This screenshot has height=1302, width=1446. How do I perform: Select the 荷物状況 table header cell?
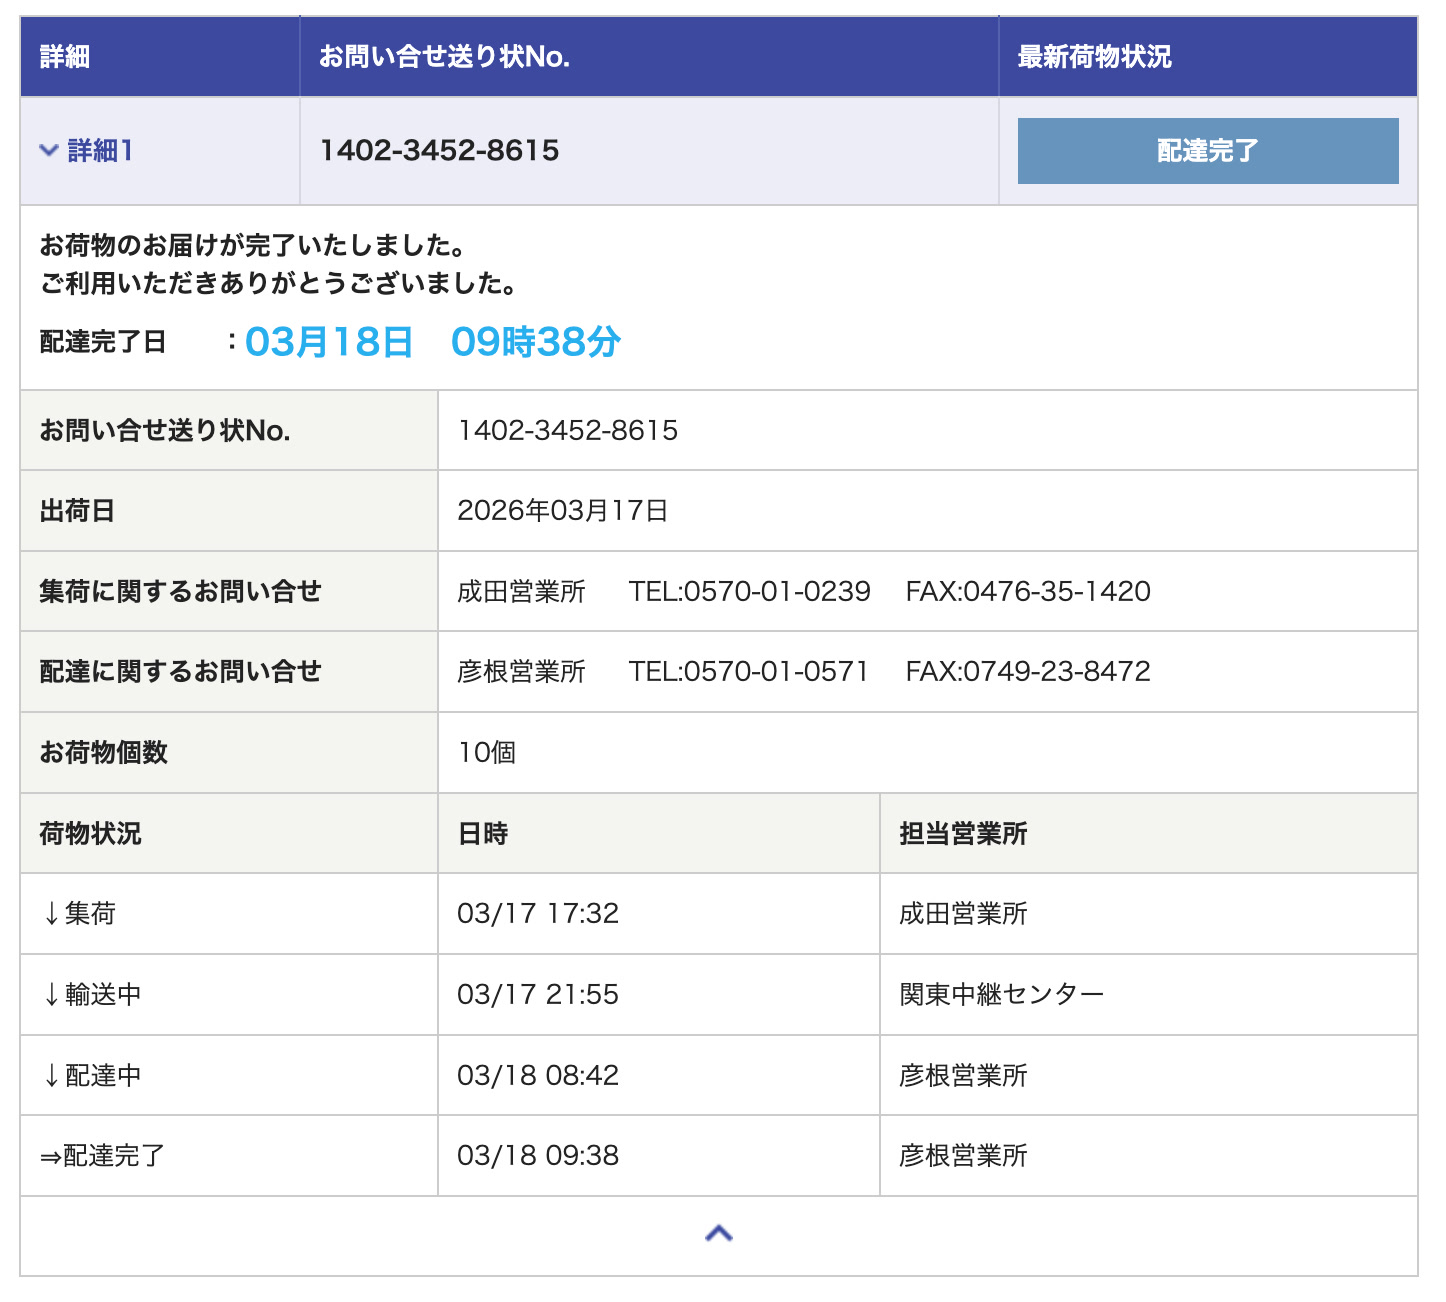coord(89,833)
